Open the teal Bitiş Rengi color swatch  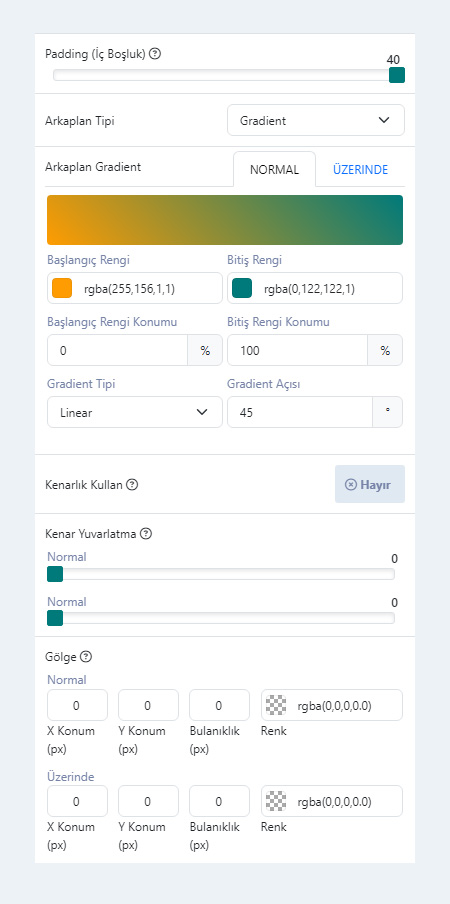point(242,288)
